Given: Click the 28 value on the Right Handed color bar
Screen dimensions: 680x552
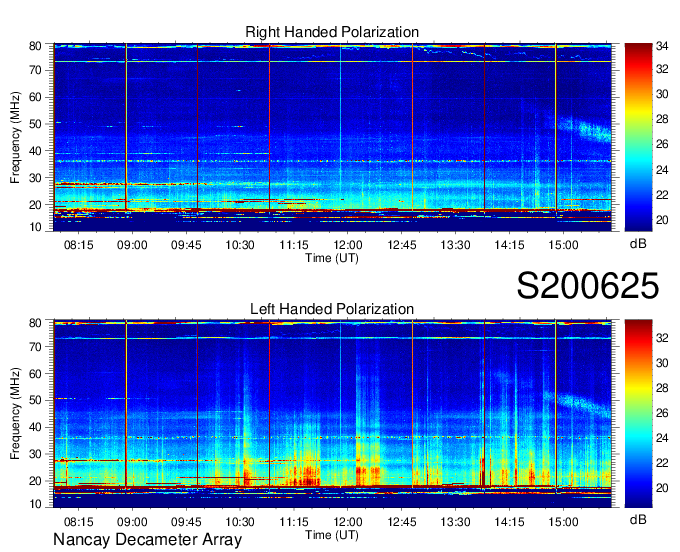Looking at the screenshot, I should (662, 119).
